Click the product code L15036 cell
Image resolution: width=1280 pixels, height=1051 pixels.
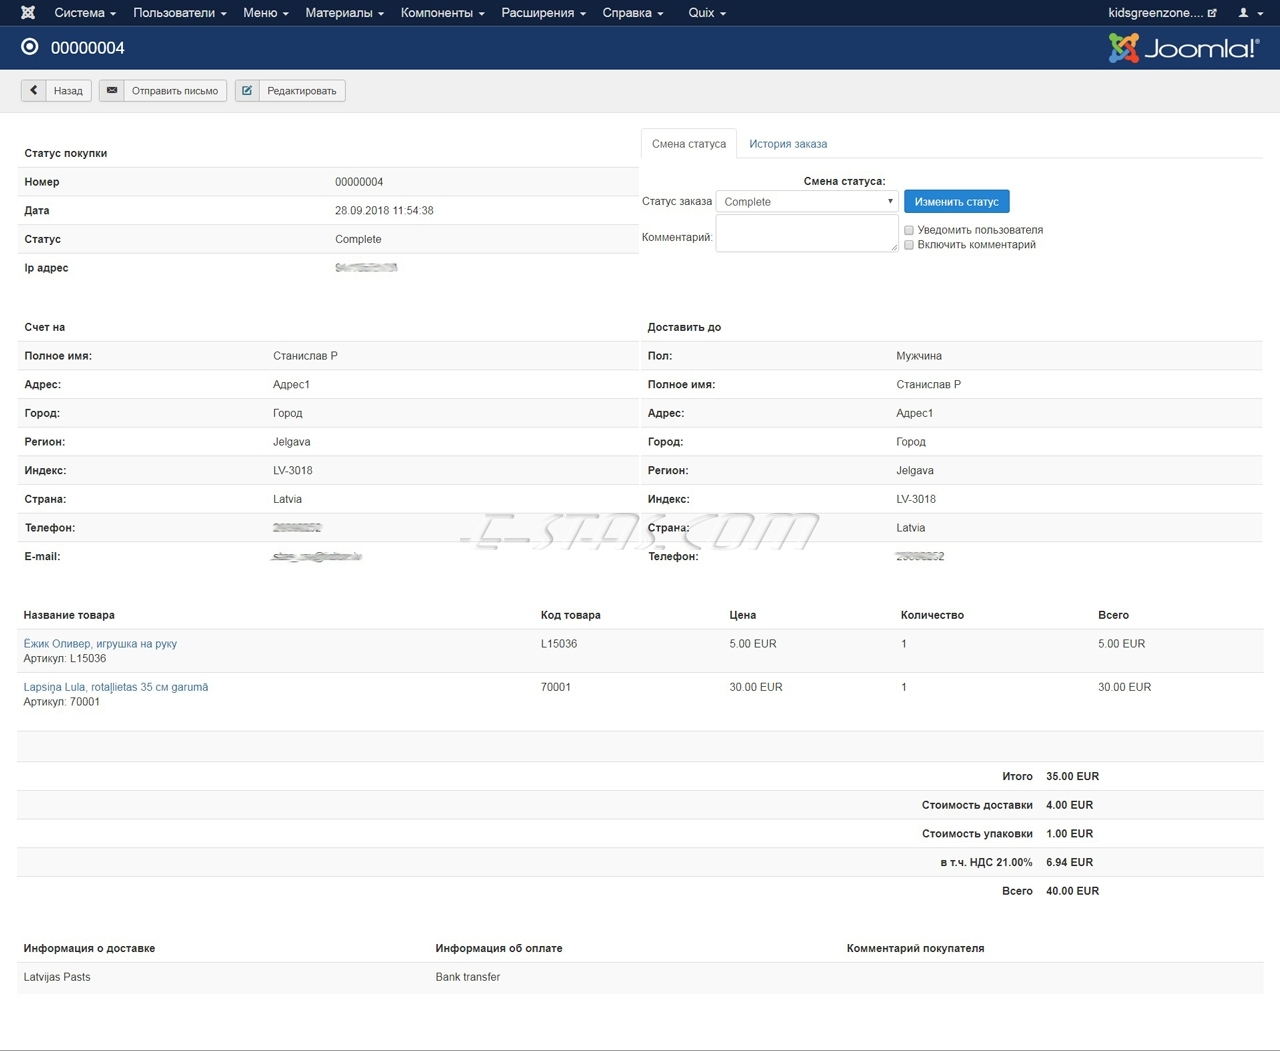559,644
